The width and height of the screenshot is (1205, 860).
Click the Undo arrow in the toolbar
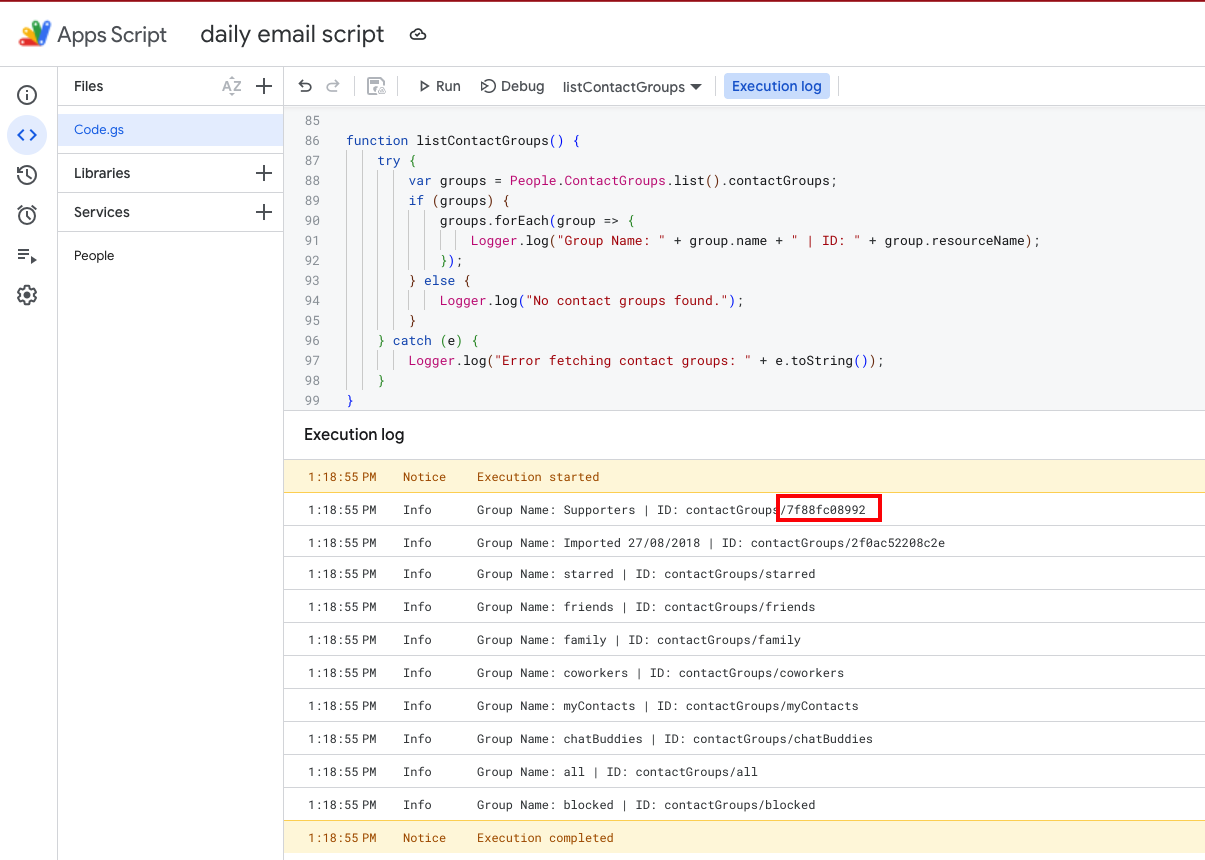pos(305,86)
